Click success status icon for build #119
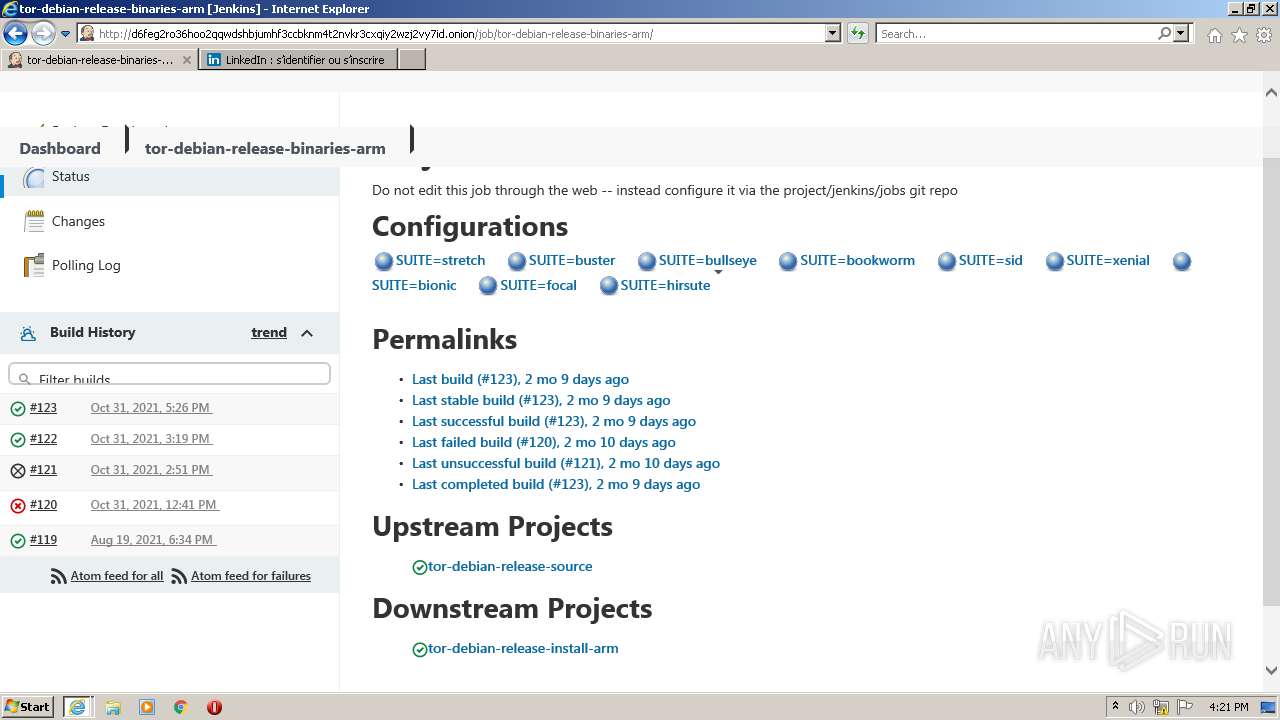Viewport: 1280px width, 720px height. coord(18,540)
